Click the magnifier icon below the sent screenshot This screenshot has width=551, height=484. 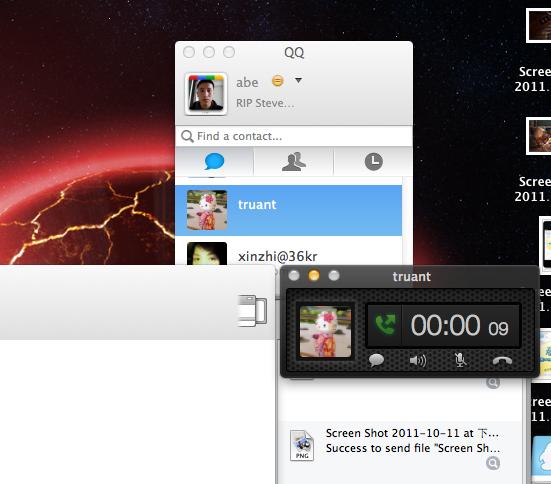coord(493,463)
